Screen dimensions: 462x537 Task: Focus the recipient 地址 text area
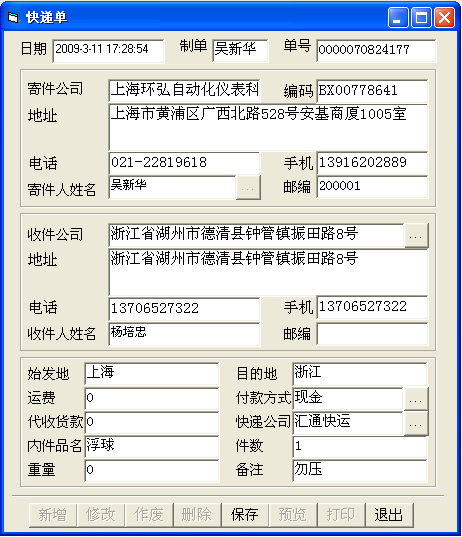(x=268, y=272)
